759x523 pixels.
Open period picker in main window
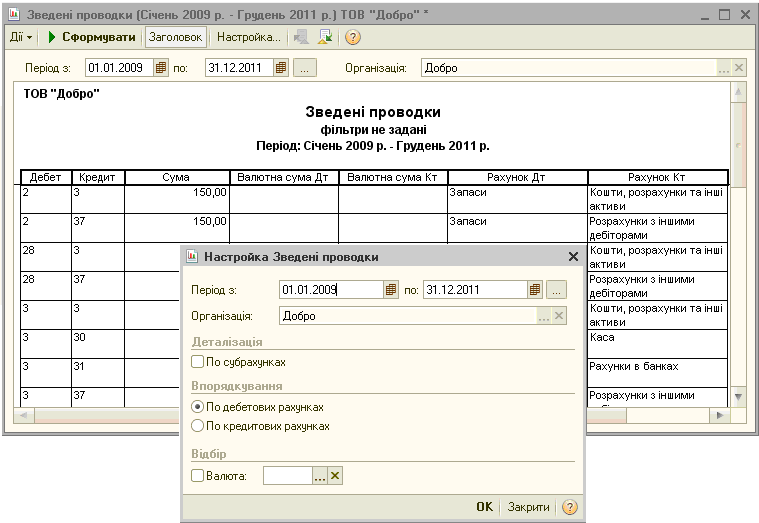pos(305,68)
